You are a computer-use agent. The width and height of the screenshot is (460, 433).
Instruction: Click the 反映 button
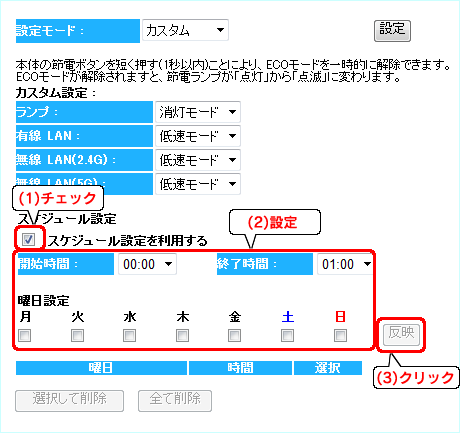401,334
